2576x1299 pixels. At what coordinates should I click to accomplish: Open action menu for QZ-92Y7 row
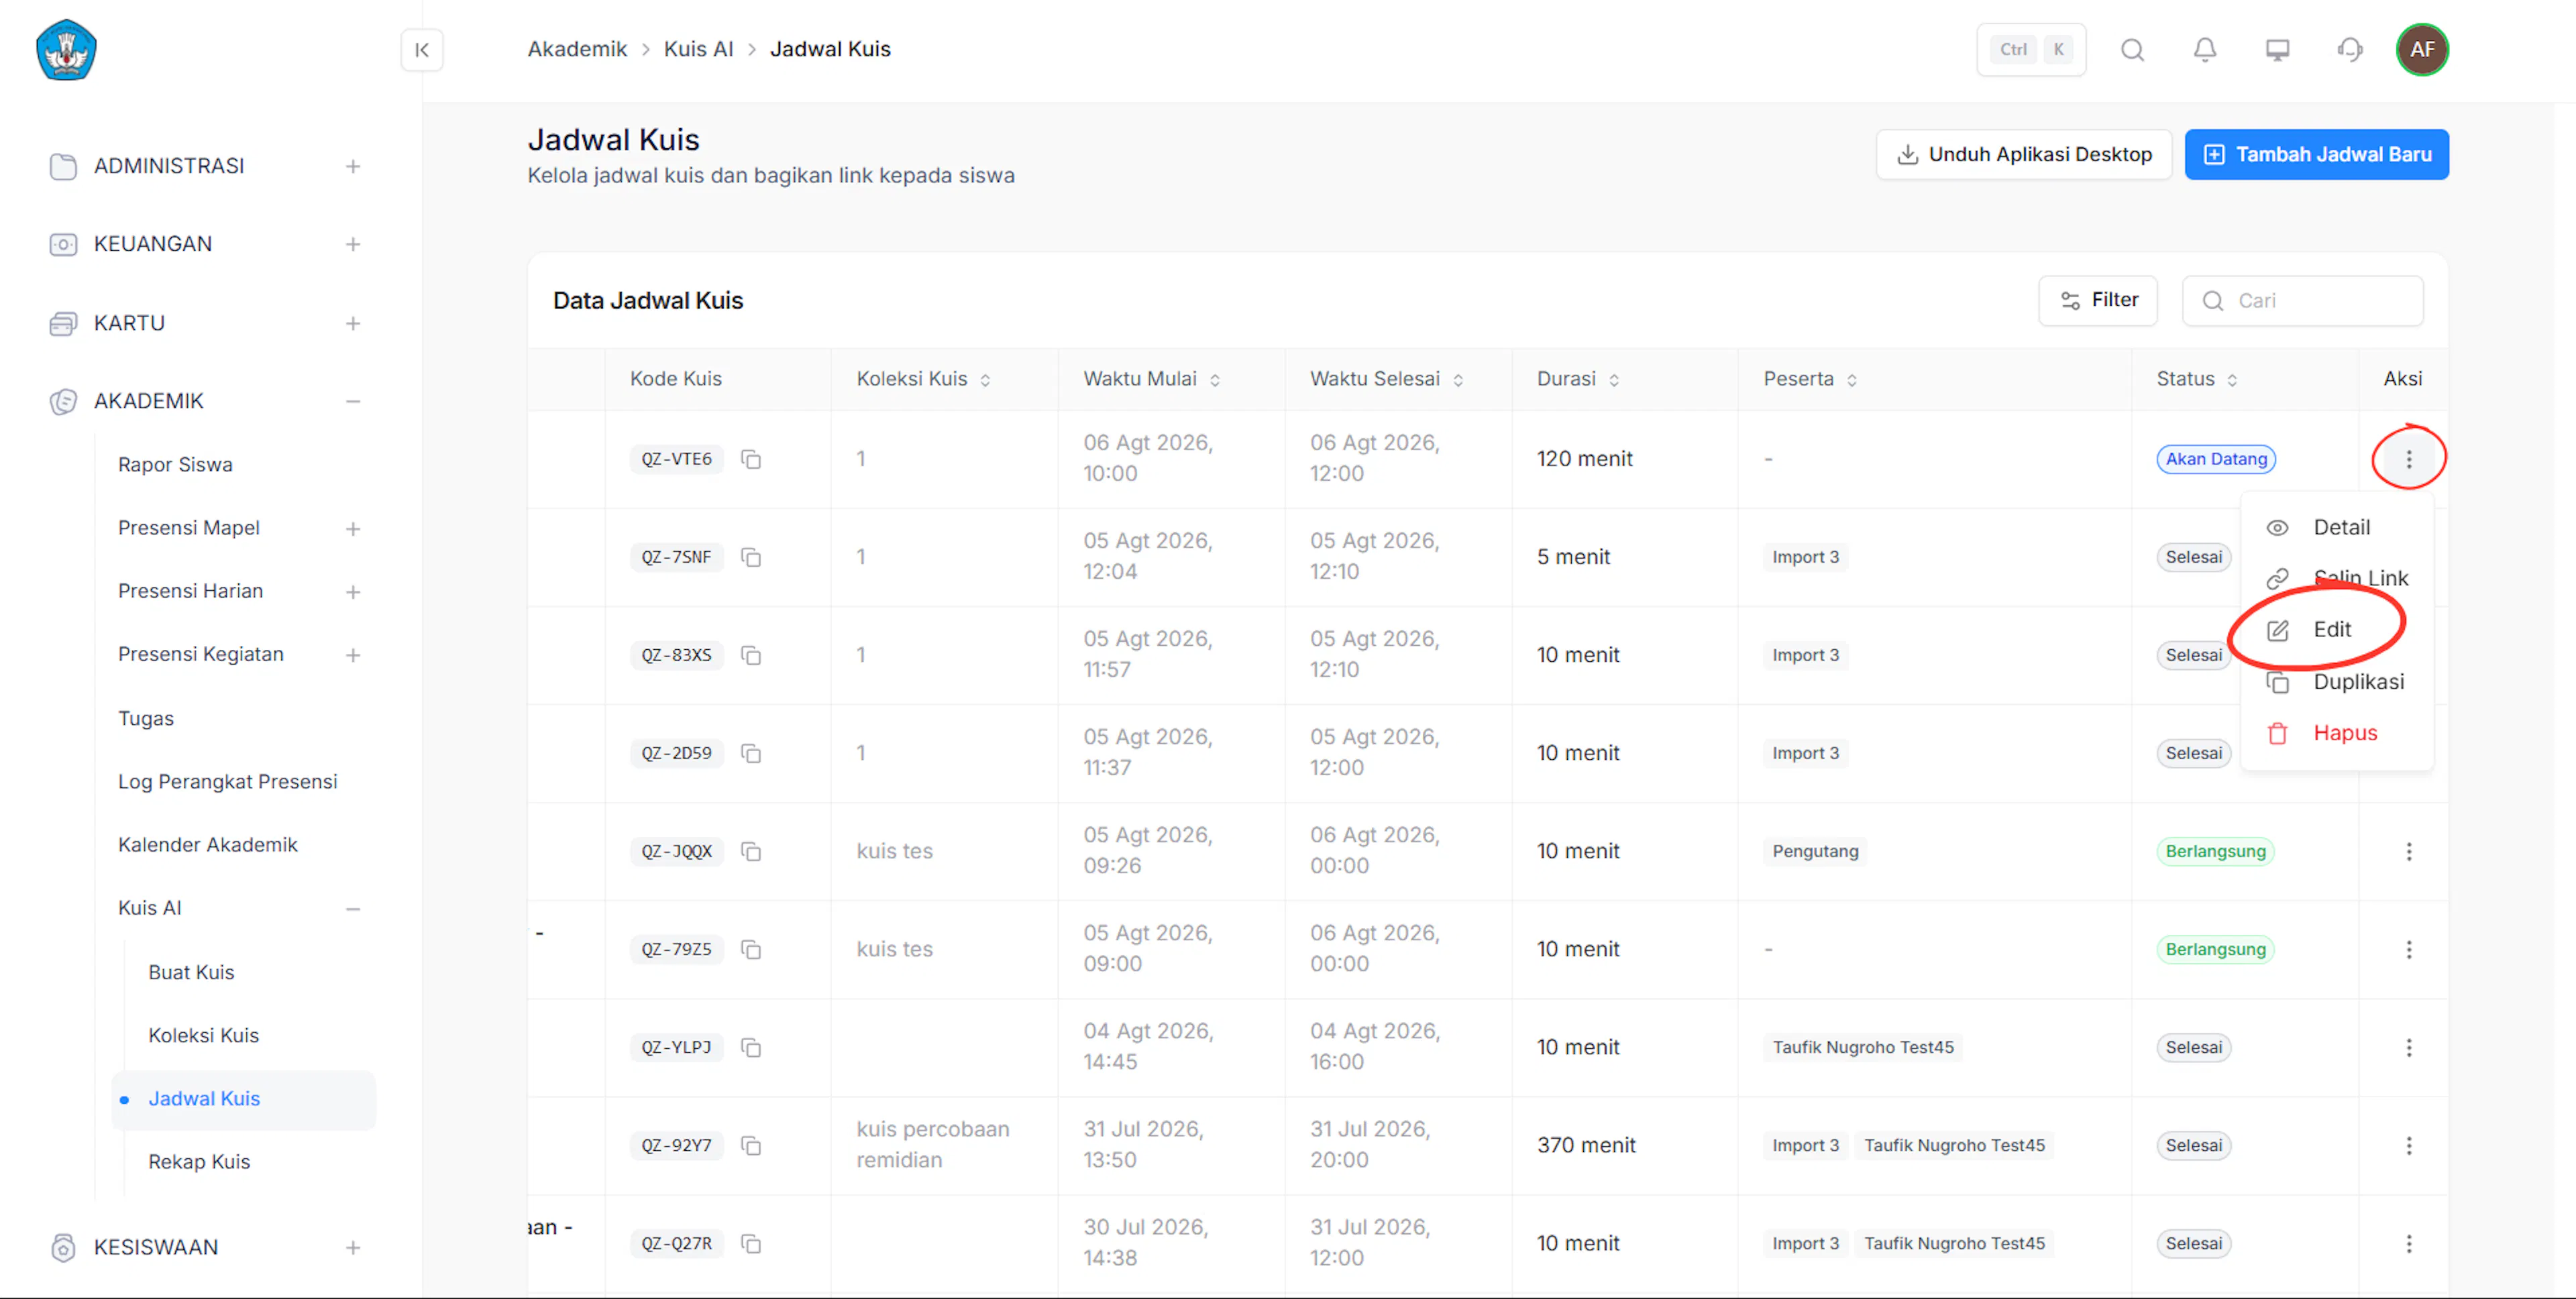coord(2409,1145)
